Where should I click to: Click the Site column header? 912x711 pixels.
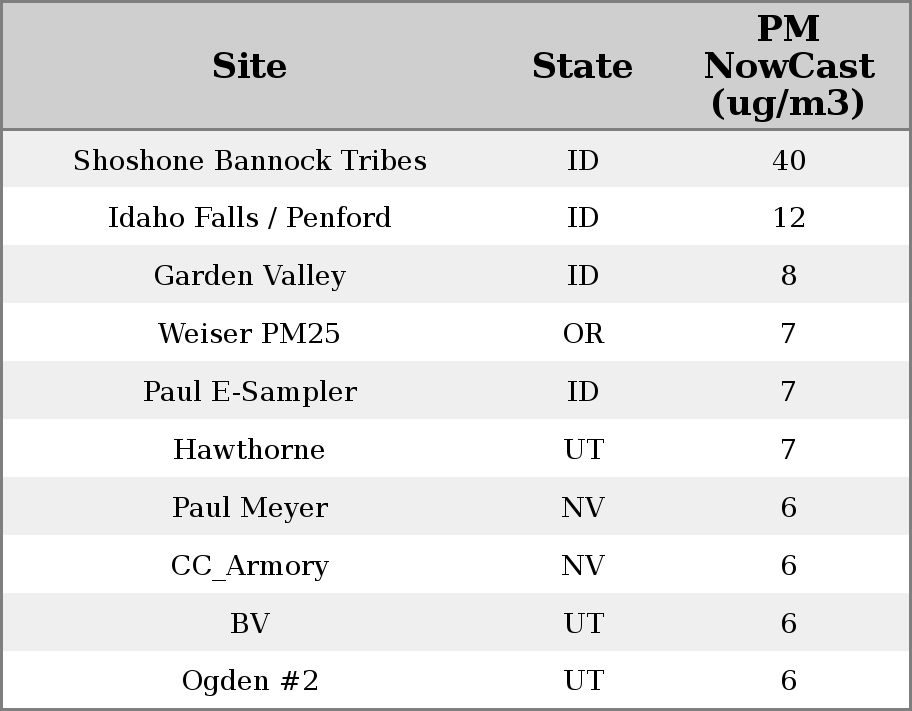pos(250,67)
